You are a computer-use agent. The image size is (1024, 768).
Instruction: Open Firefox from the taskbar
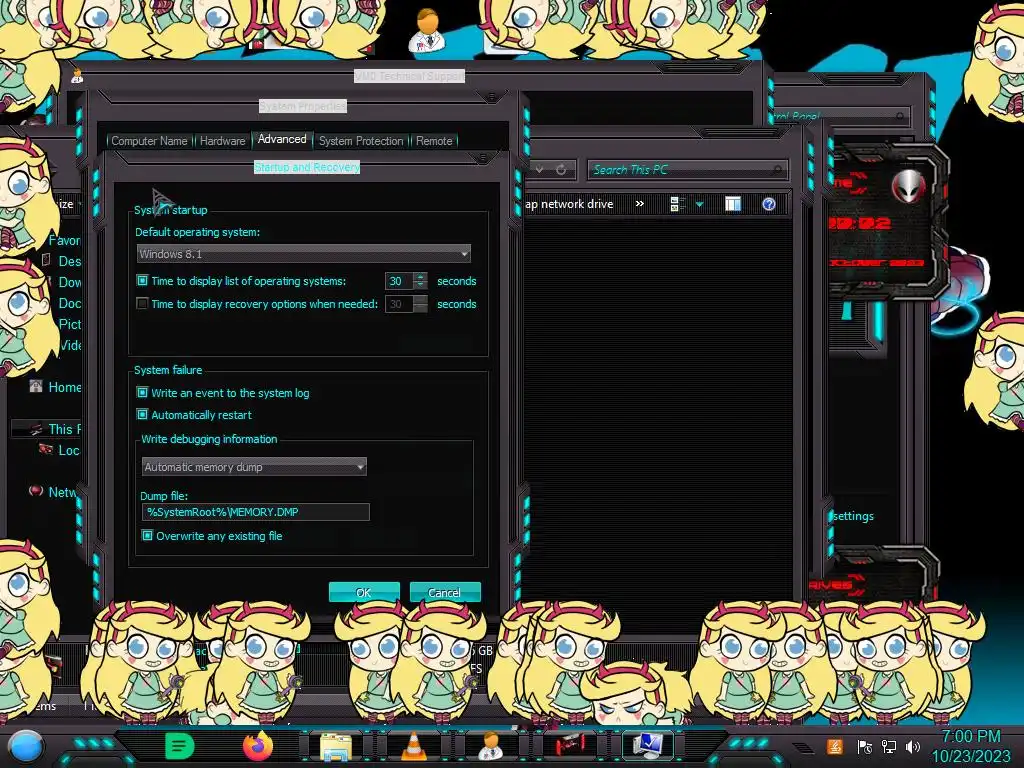[257, 746]
